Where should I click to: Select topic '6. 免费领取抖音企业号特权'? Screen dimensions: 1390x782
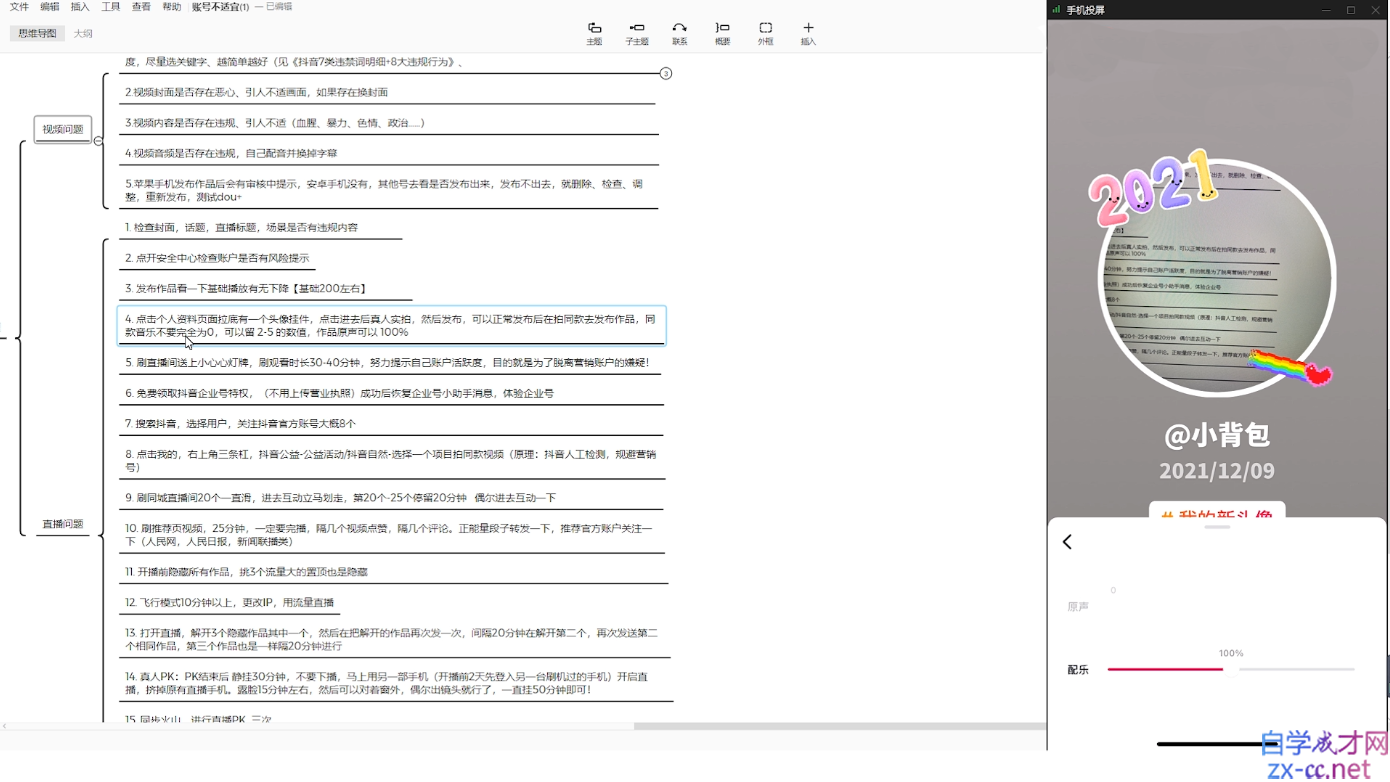[x=339, y=393]
